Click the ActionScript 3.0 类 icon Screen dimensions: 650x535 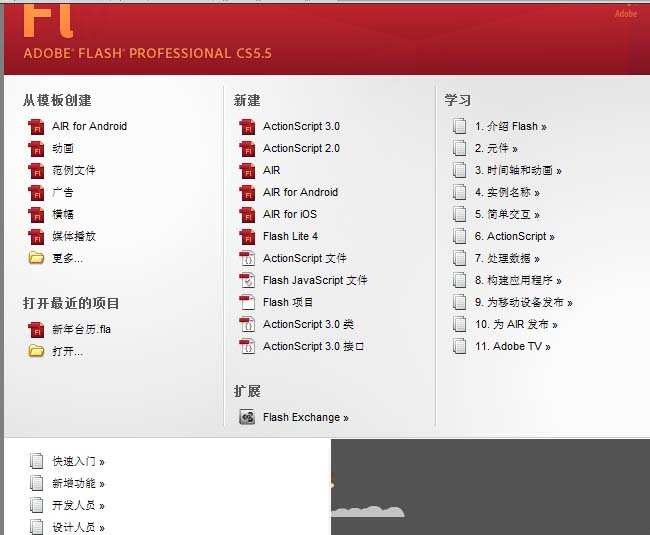point(247,324)
